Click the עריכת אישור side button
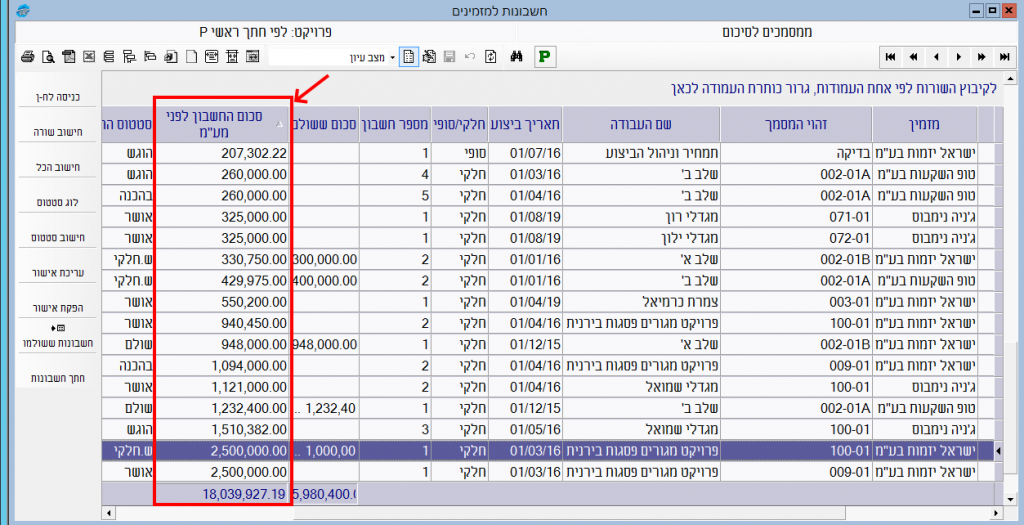This screenshot has width=1024, height=525. click(x=58, y=273)
